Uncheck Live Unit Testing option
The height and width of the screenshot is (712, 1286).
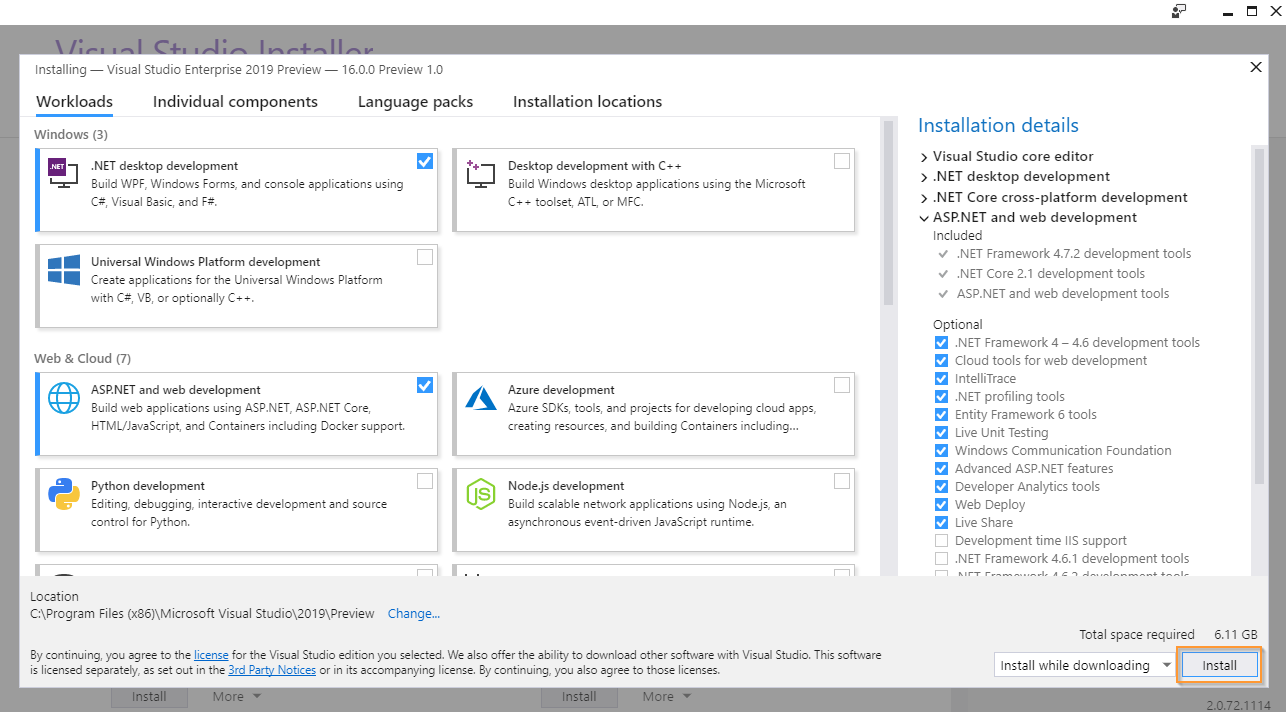coord(941,433)
